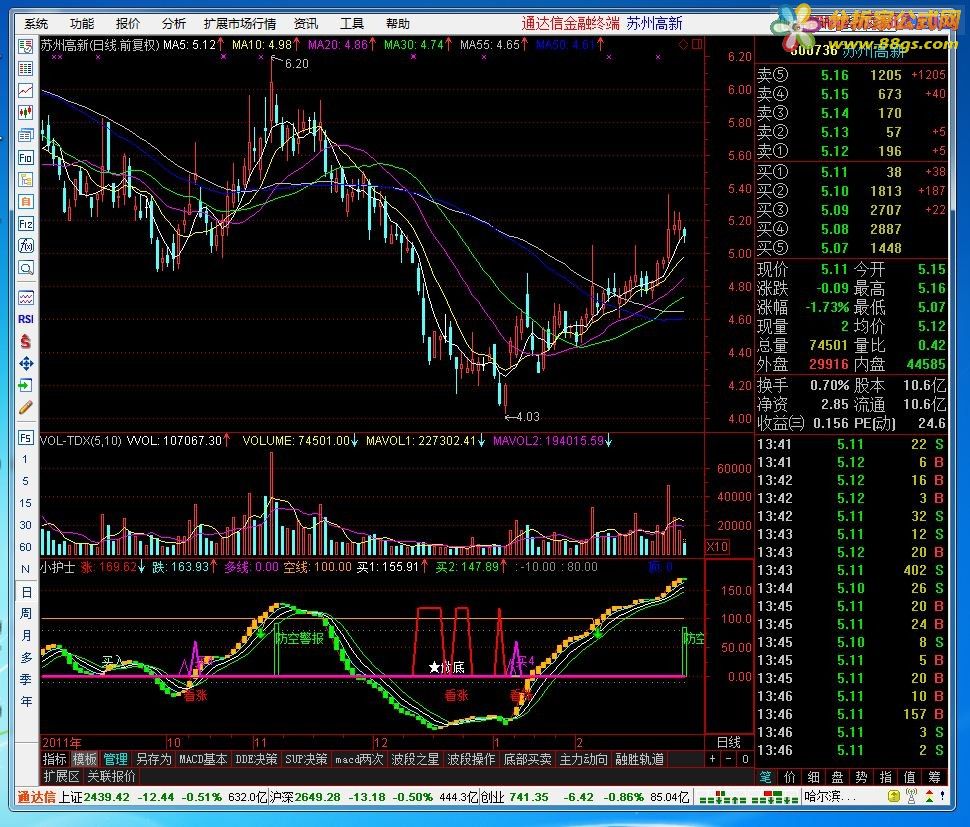Open the self-selected stocks 自 icon
The image size is (970, 827).
(x=25, y=202)
